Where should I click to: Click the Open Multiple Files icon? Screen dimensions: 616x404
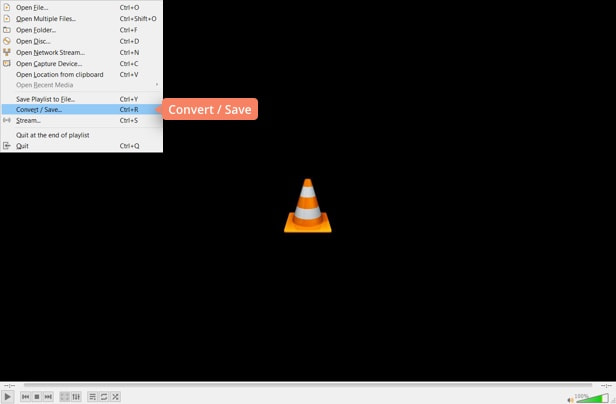(x=7, y=18)
